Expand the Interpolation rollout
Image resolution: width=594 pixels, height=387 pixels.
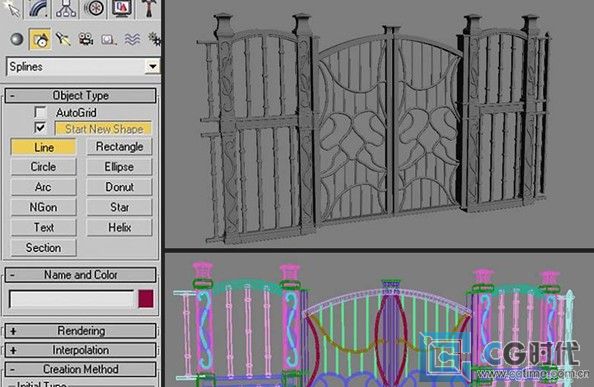(x=80, y=350)
